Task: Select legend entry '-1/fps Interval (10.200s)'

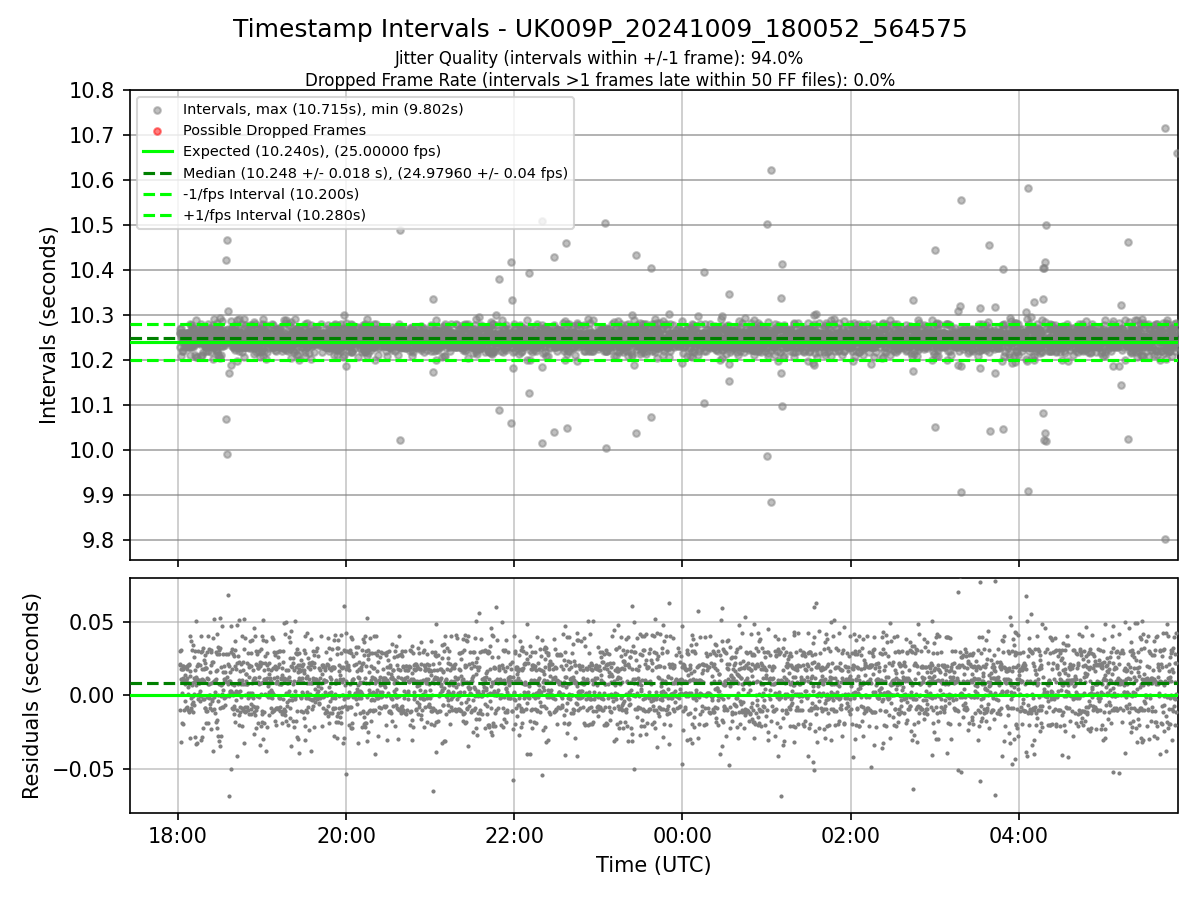Action: pyautogui.click(x=271, y=194)
